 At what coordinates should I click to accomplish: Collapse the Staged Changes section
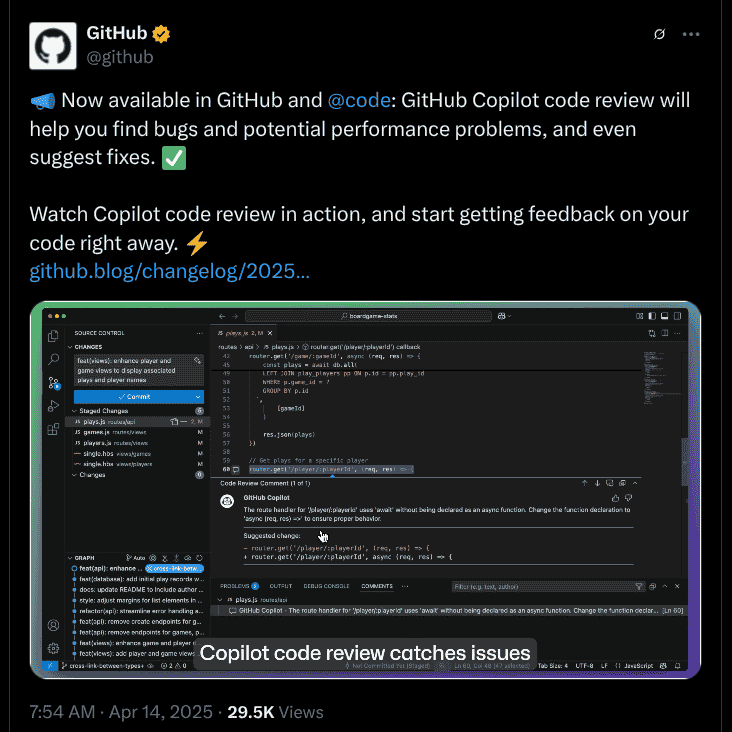(x=74, y=411)
